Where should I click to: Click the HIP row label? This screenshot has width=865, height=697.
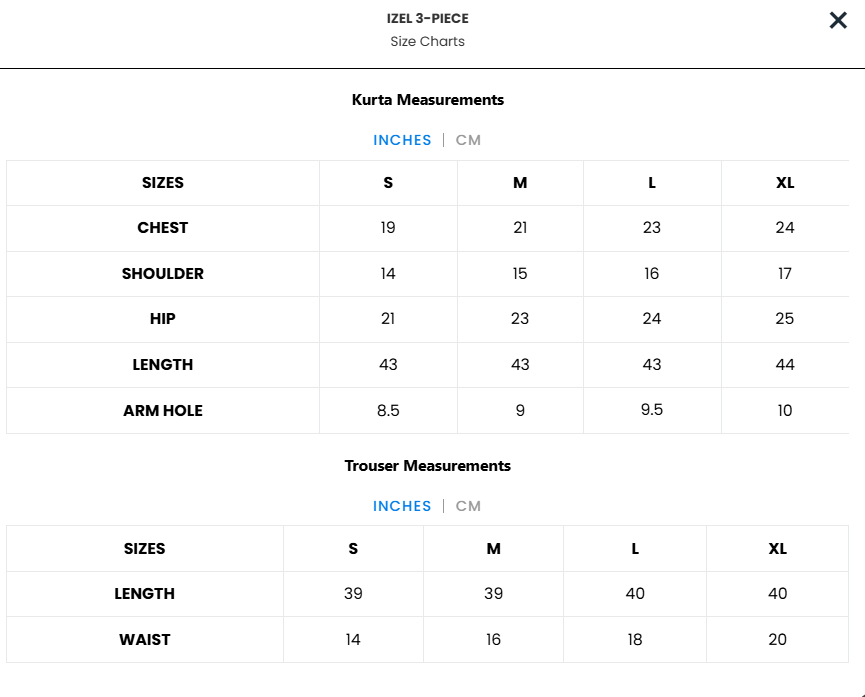(163, 318)
